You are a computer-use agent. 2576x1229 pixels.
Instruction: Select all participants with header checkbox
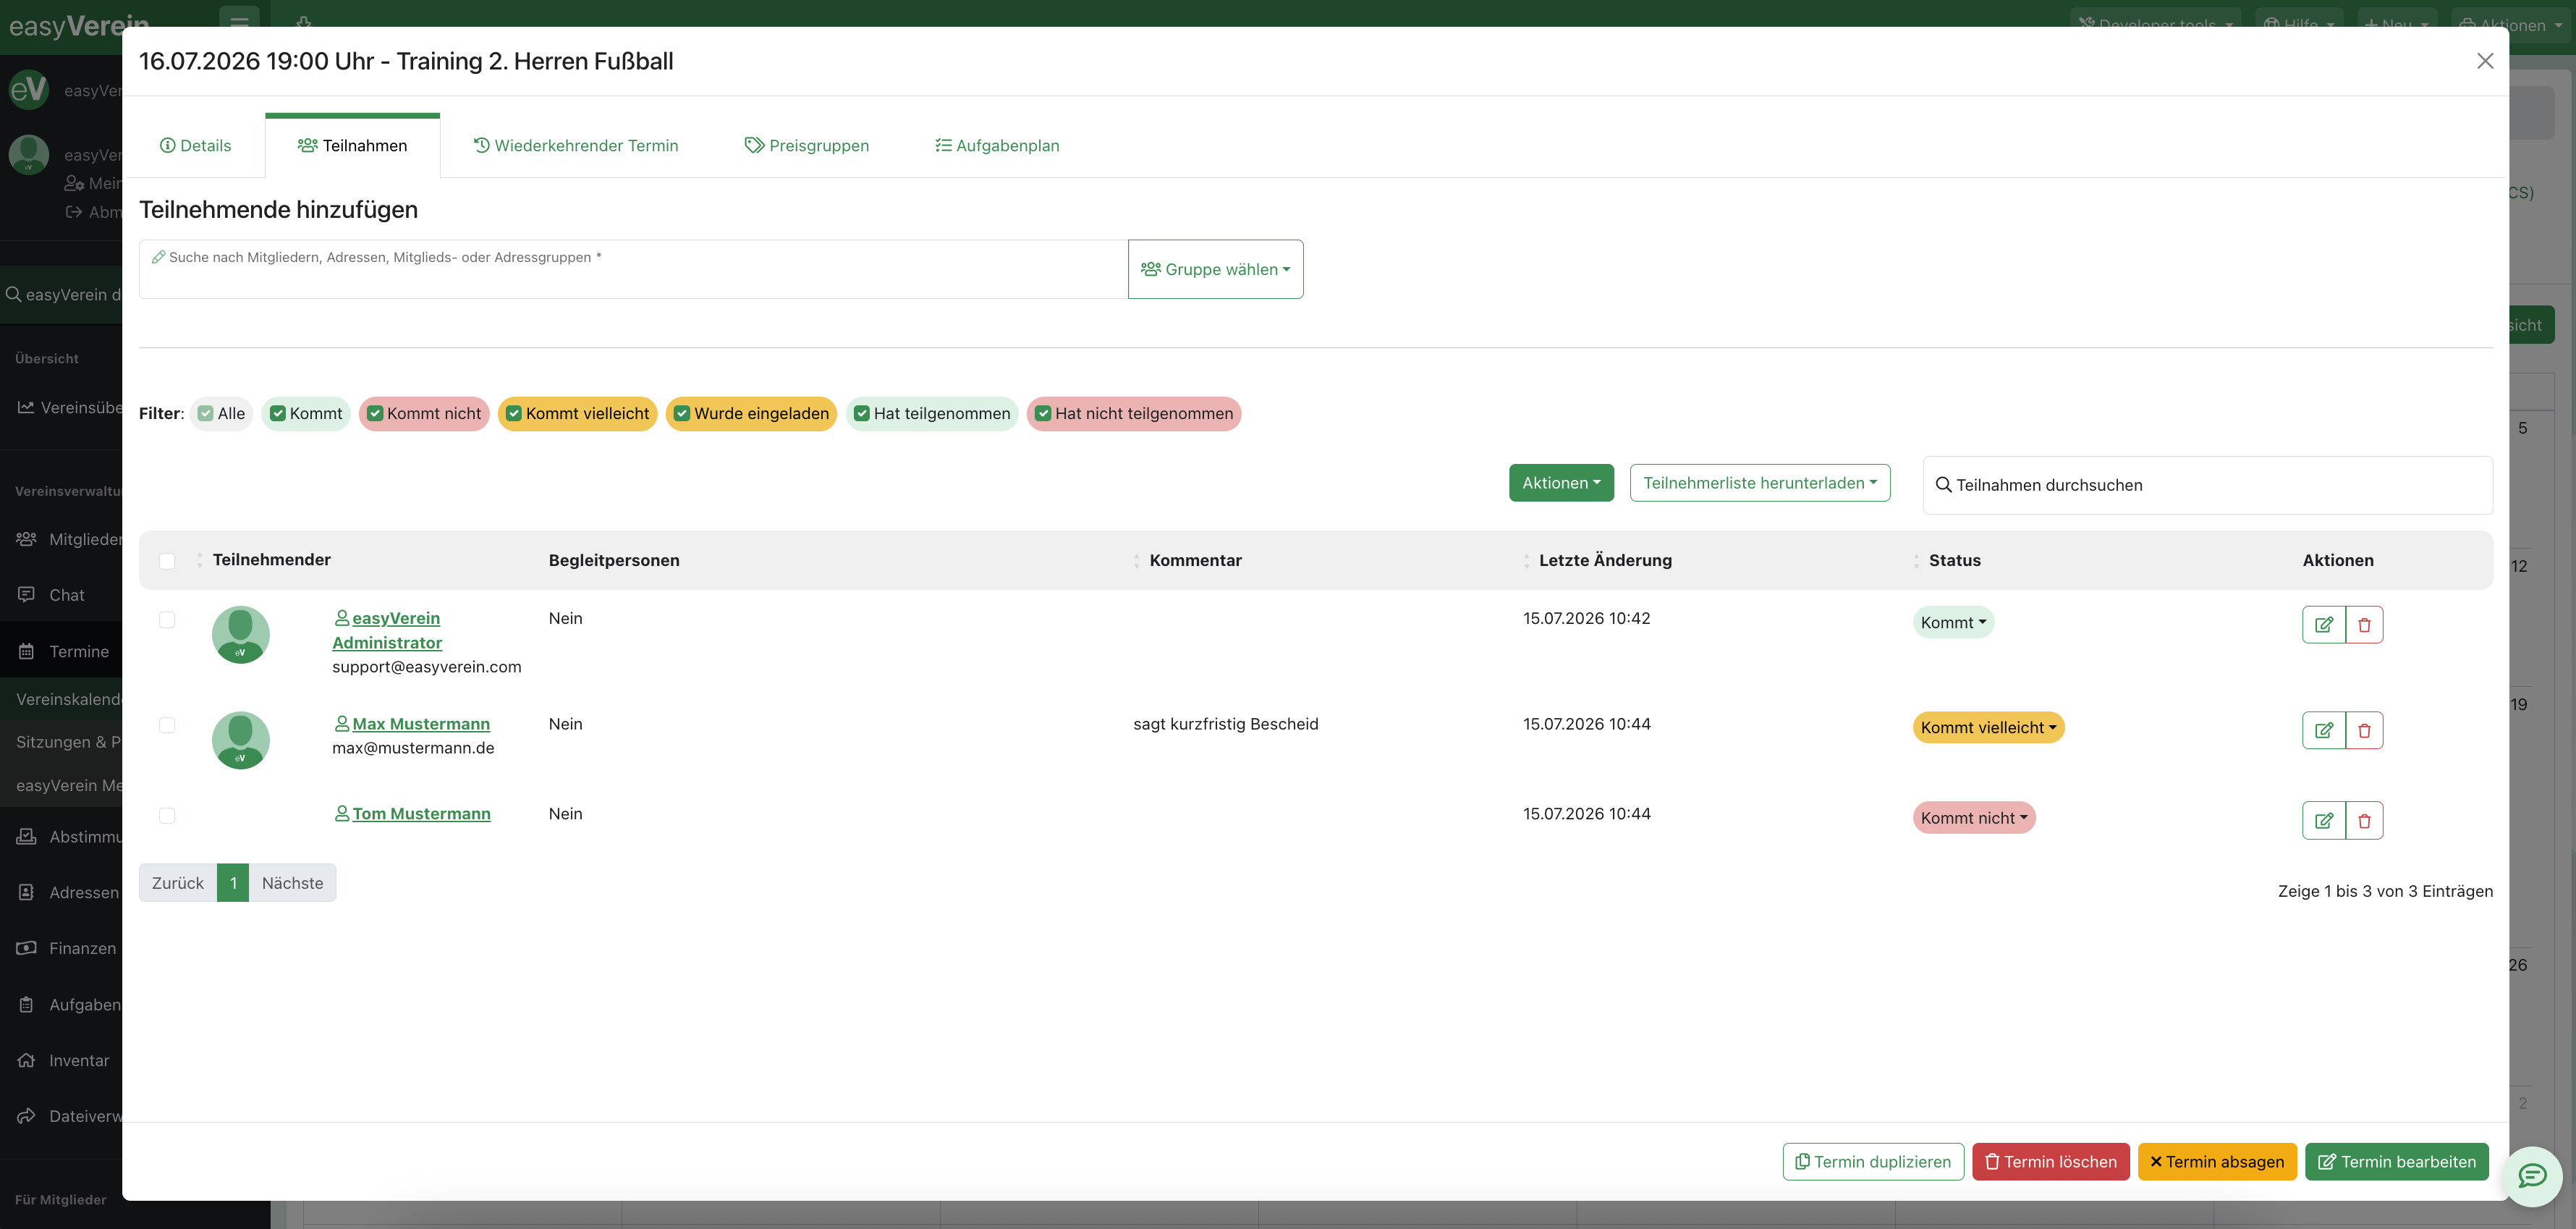tap(167, 561)
